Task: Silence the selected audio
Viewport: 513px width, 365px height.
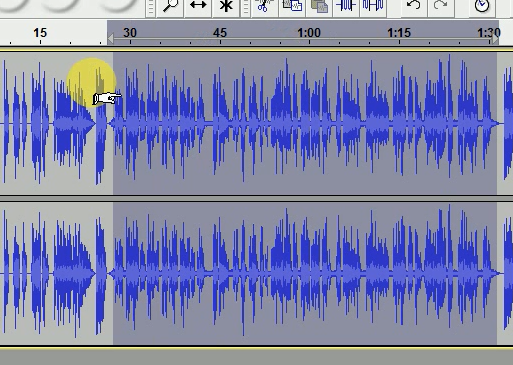Action: point(373,5)
